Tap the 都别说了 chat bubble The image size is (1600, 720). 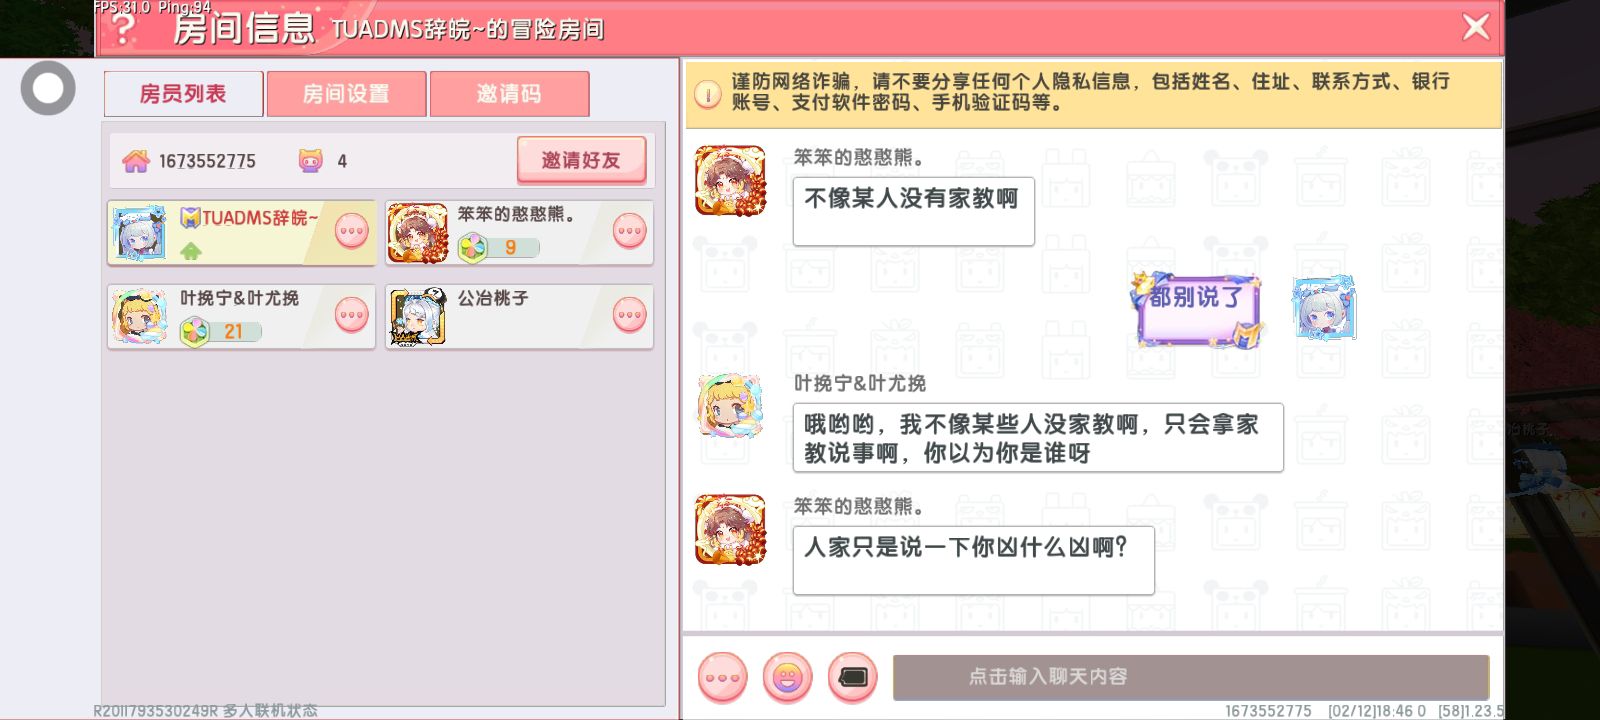point(1196,309)
